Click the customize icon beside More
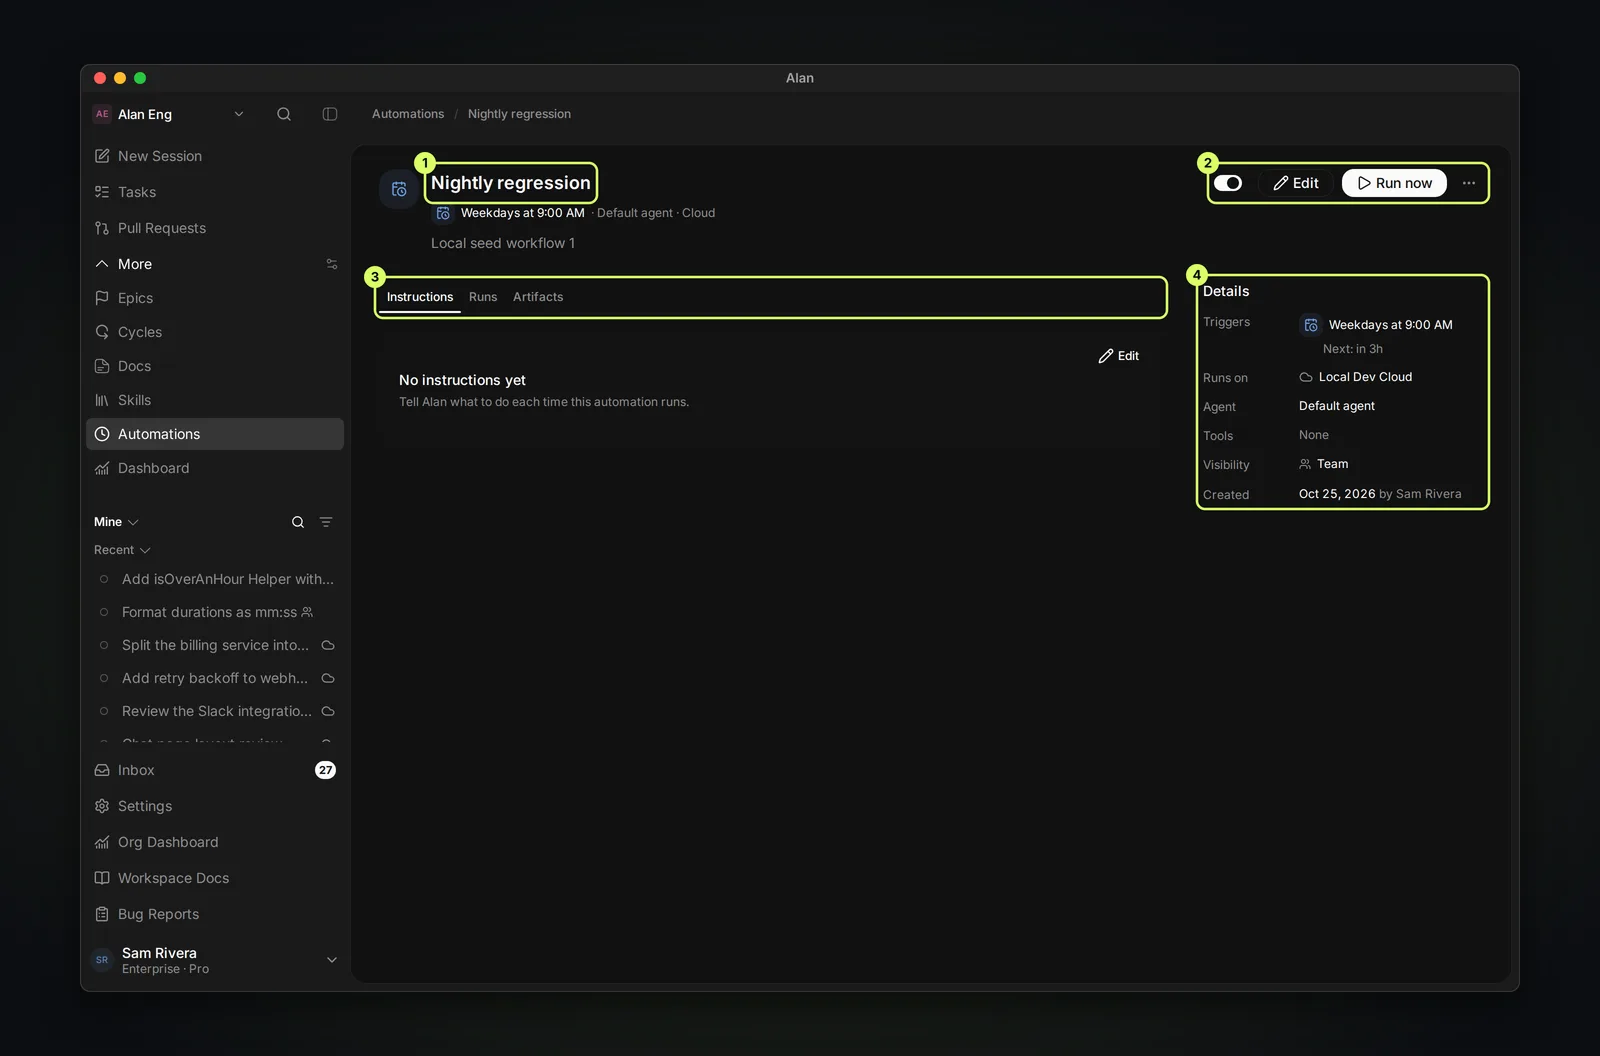The height and width of the screenshot is (1056, 1600). pyautogui.click(x=332, y=264)
